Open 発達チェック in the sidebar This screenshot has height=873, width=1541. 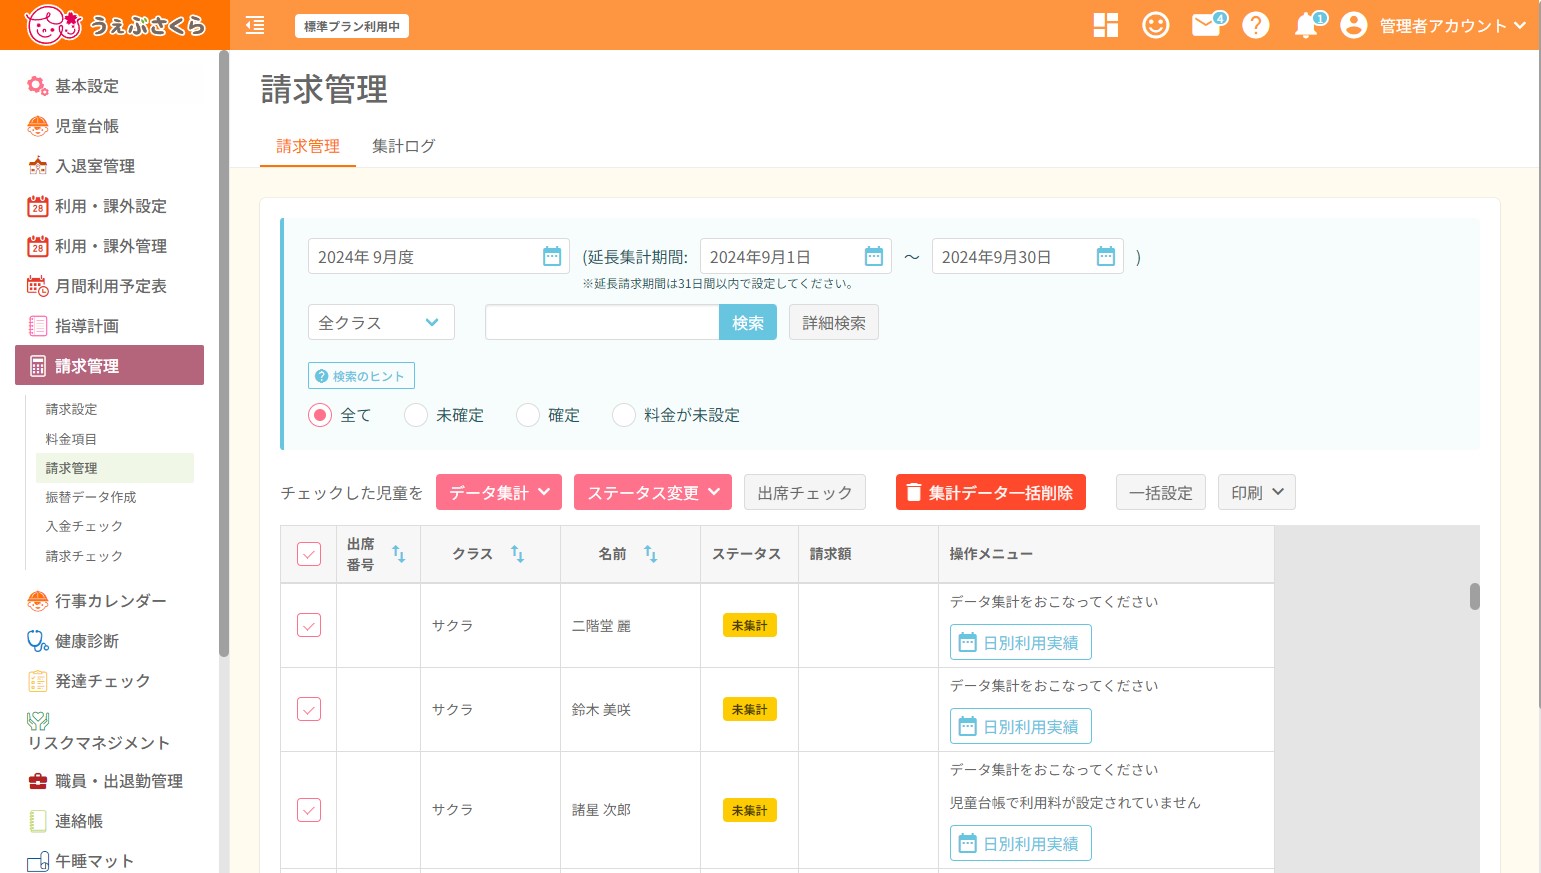pos(110,681)
